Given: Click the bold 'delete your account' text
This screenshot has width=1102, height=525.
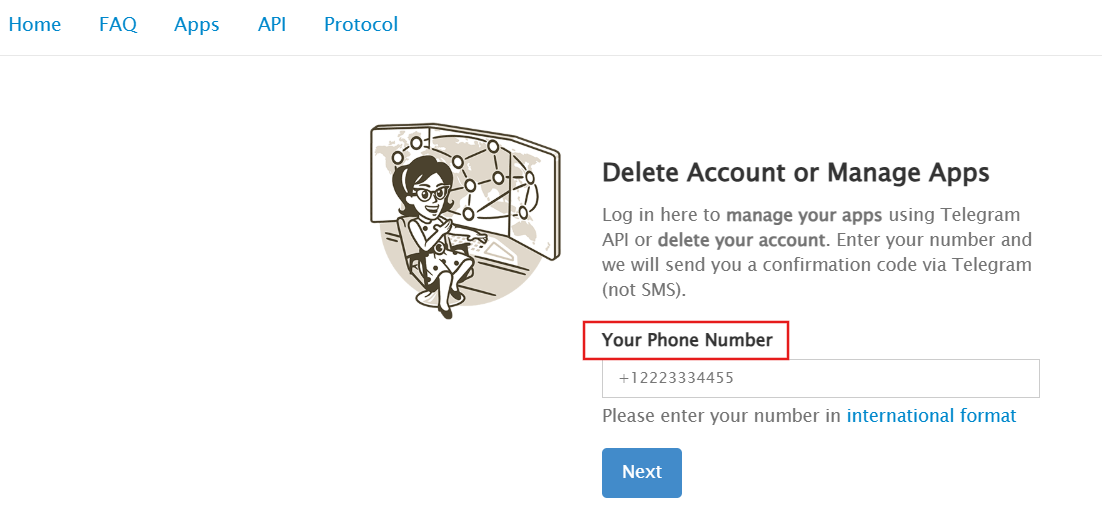Looking at the screenshot, I should (x=742, y=240).
